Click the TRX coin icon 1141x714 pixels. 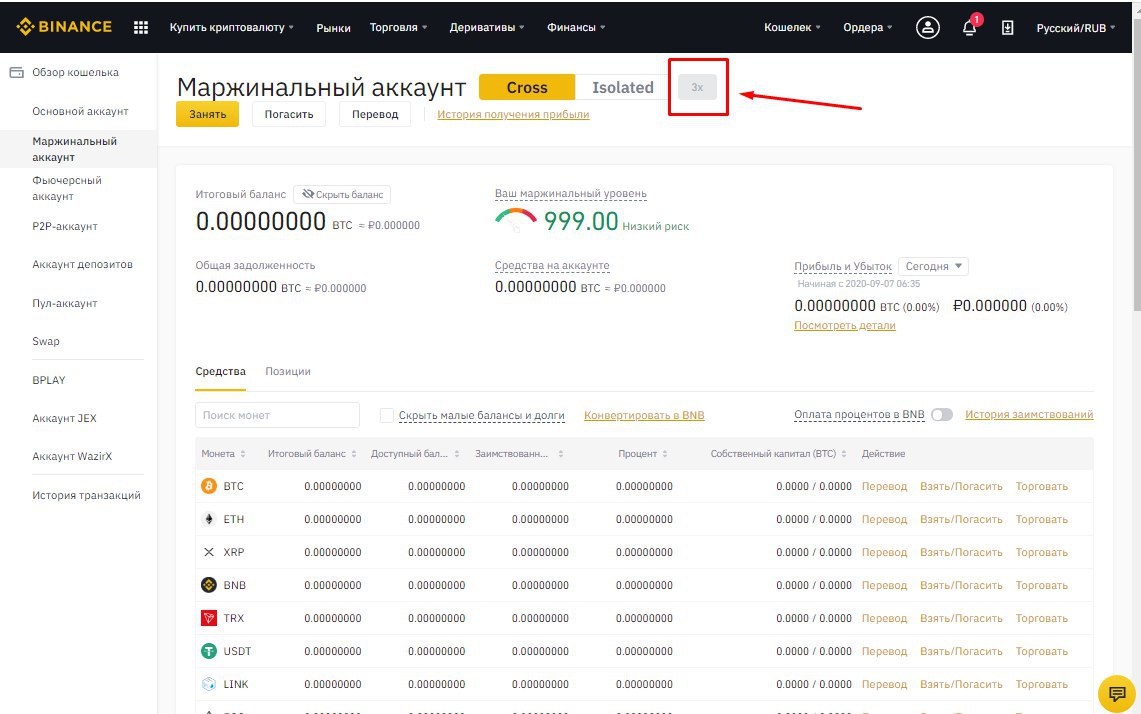coord(209,618)
